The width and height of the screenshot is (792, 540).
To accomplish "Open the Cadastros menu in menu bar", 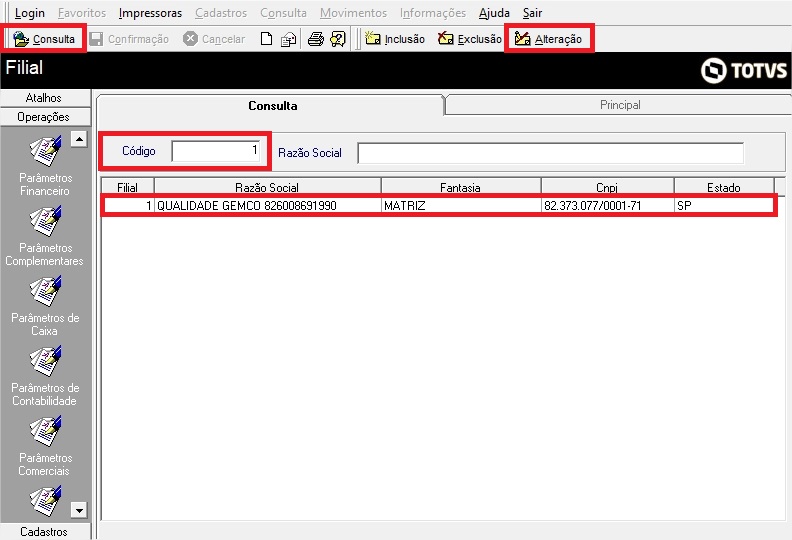I will pos(221,13).
